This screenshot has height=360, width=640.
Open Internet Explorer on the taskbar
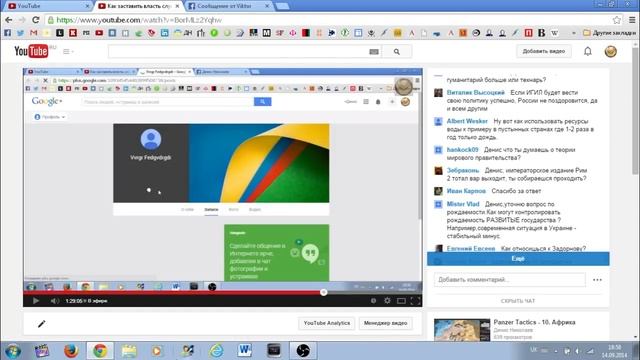(216, 351)
